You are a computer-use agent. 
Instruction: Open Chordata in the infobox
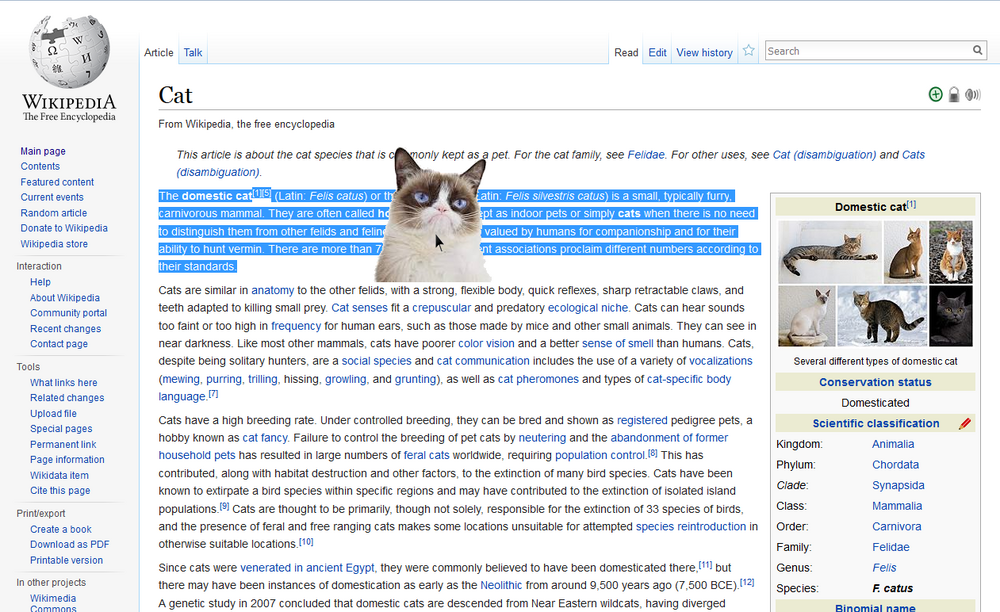(x=895, y=465)
